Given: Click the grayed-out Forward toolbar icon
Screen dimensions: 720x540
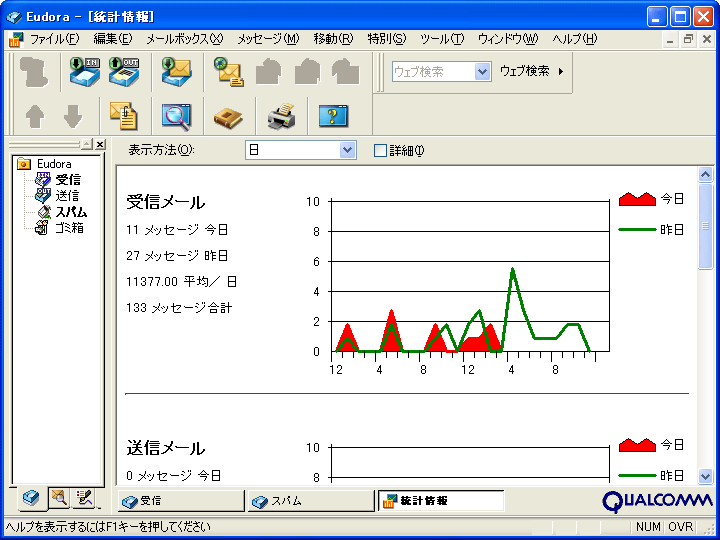Looking at the screenshot, I should [345, 72].
